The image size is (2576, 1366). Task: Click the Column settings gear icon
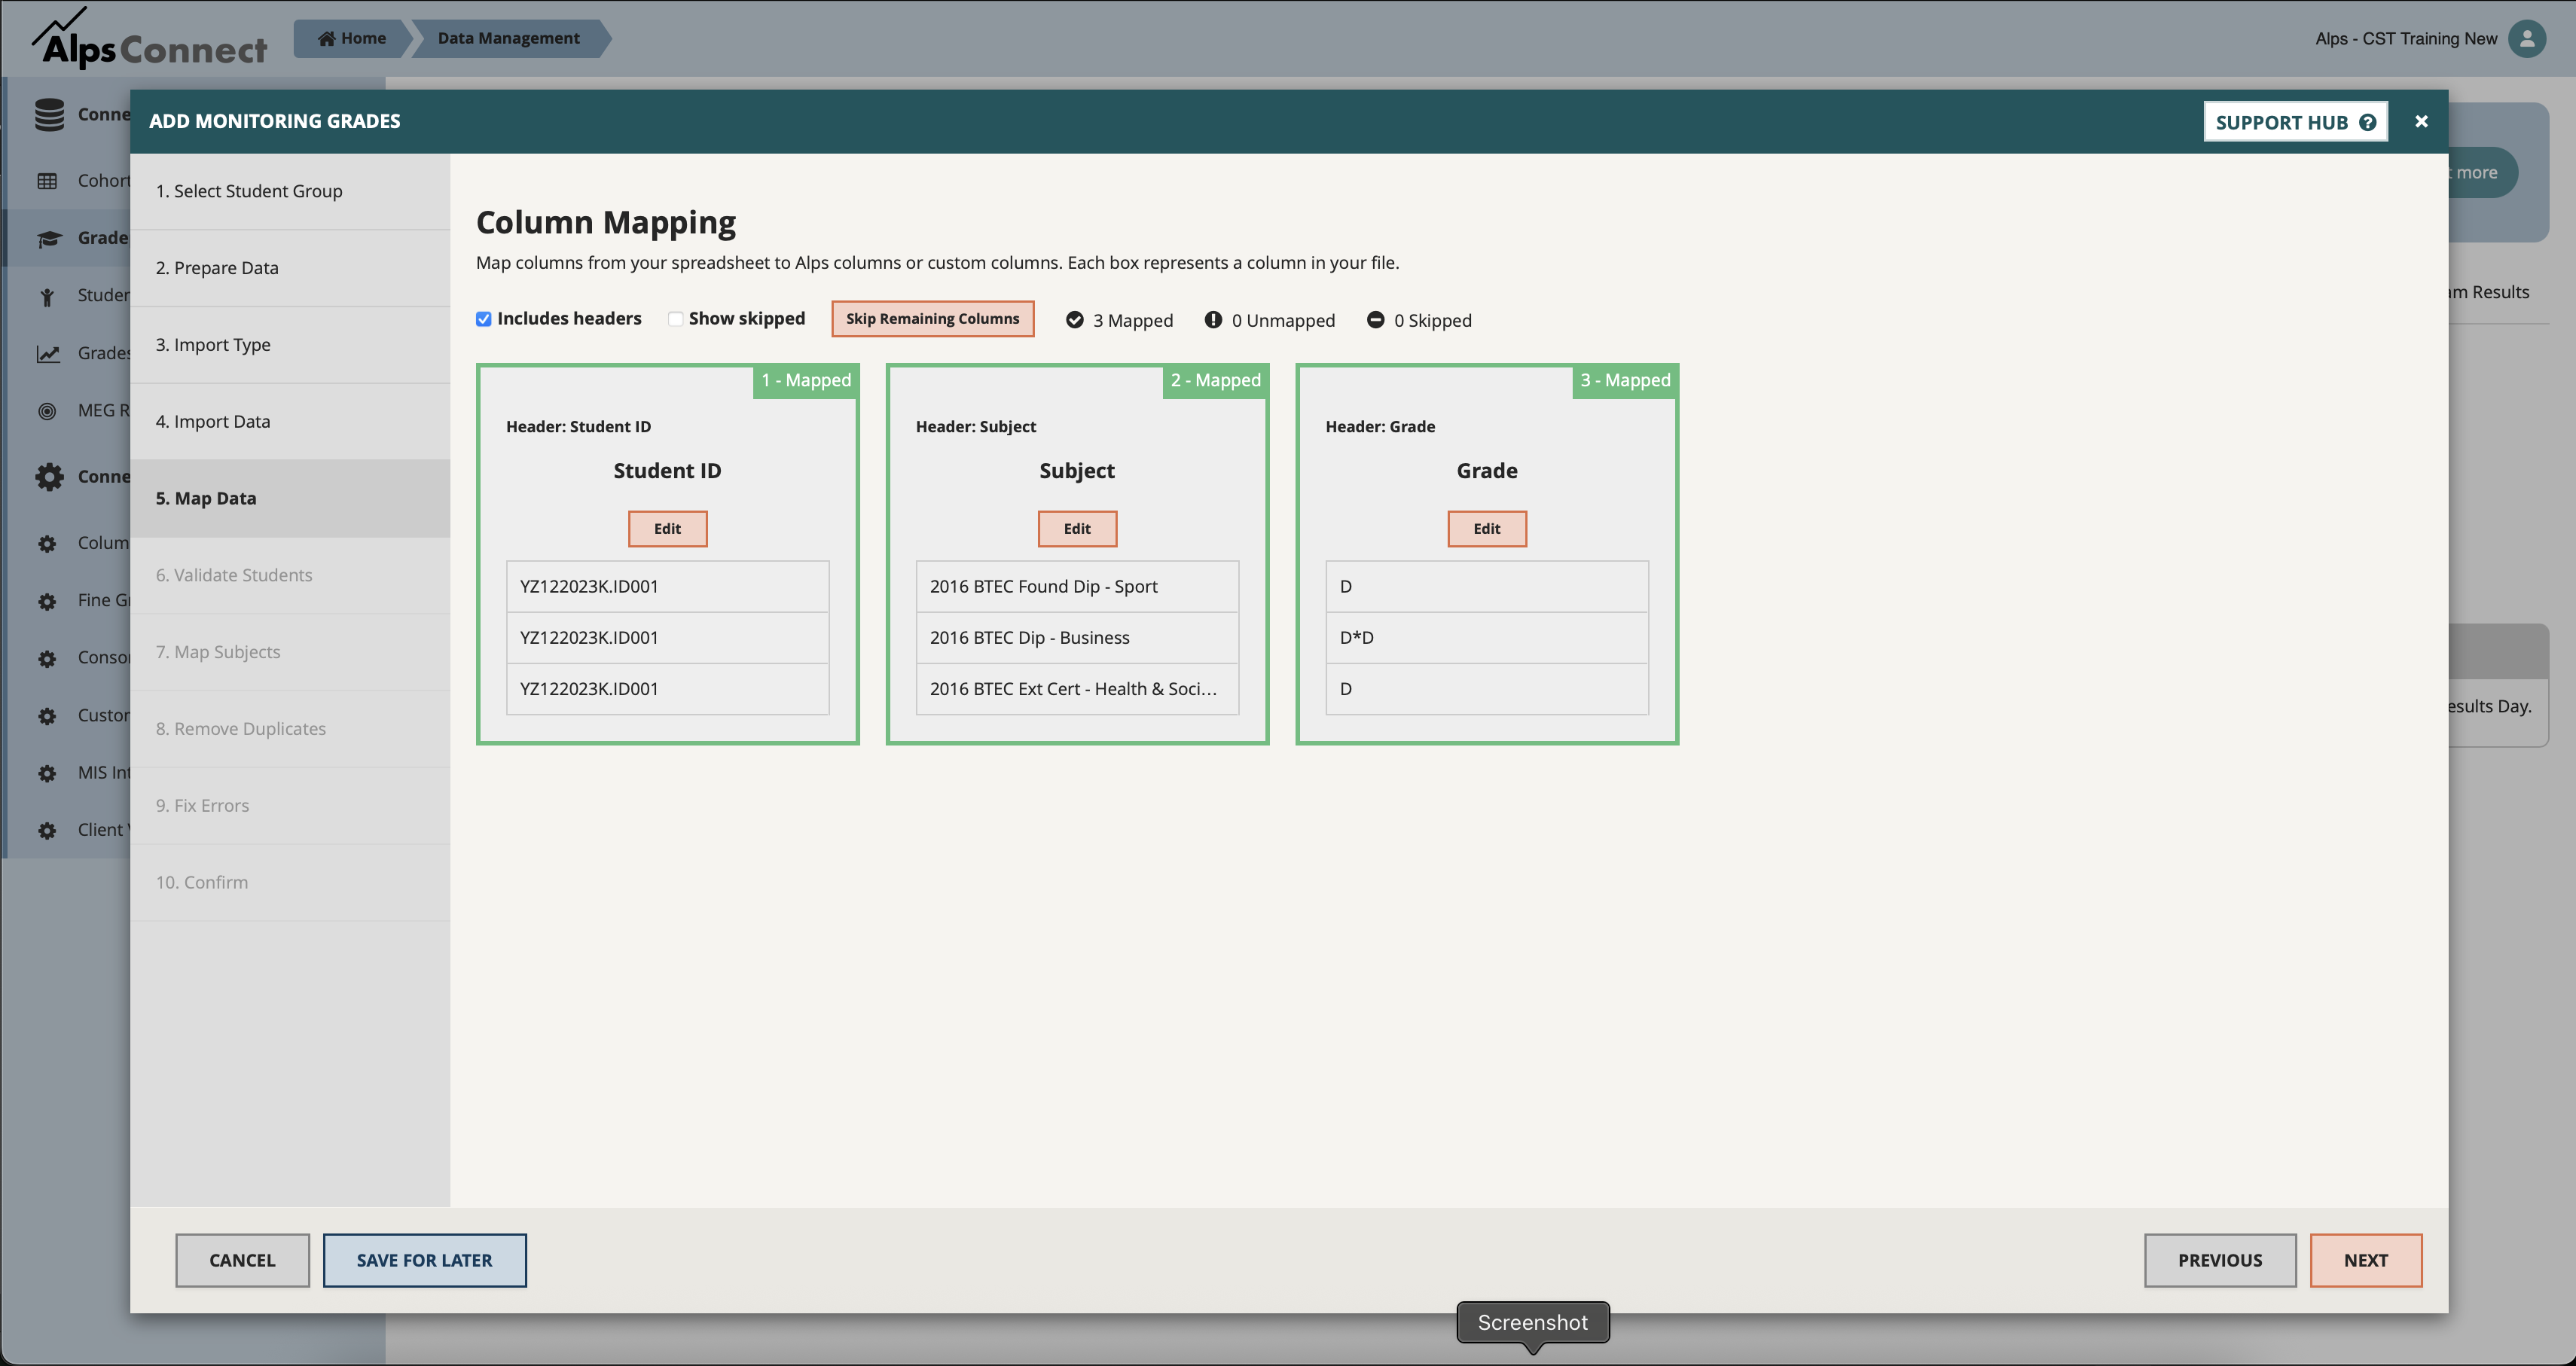click(47, 544)
